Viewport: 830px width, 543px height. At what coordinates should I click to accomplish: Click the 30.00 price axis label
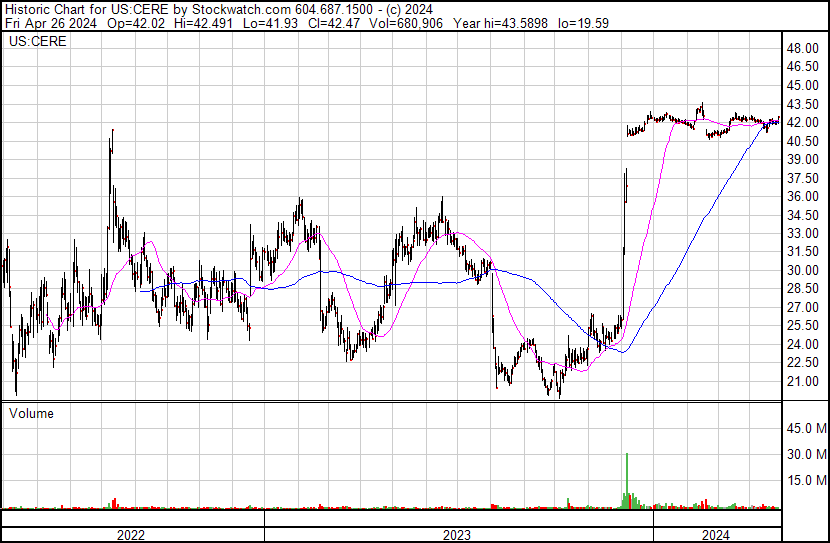[x=802, y=270]
